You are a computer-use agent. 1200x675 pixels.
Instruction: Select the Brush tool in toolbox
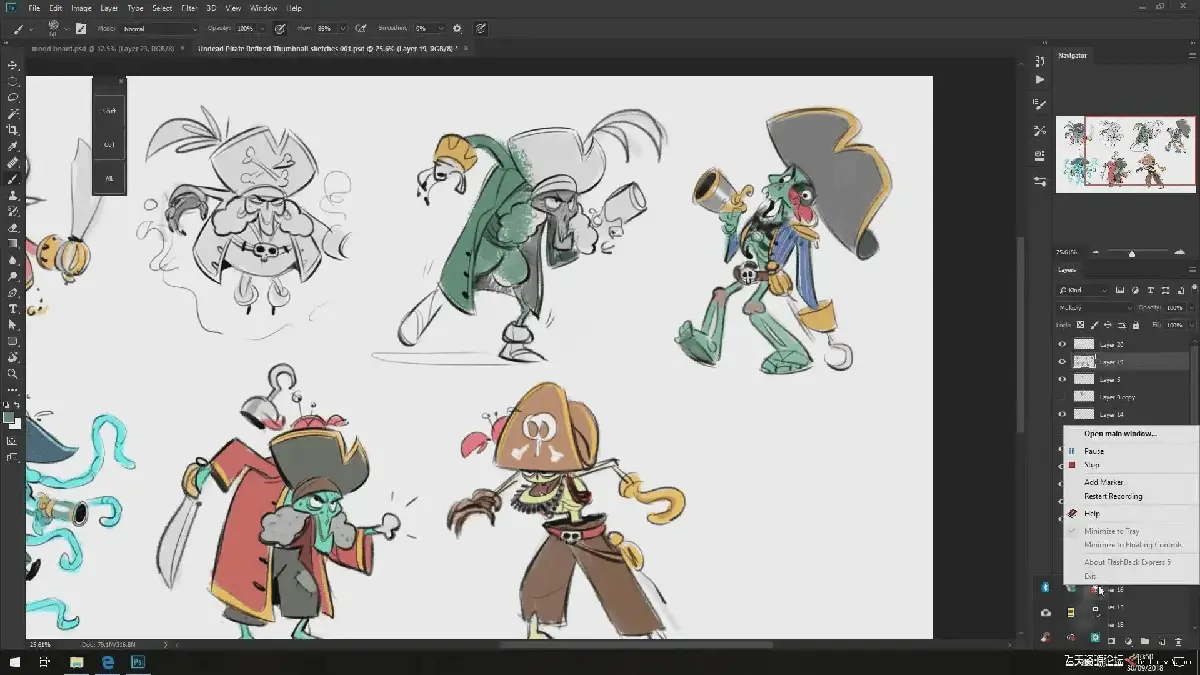click(x=13, y=179)
